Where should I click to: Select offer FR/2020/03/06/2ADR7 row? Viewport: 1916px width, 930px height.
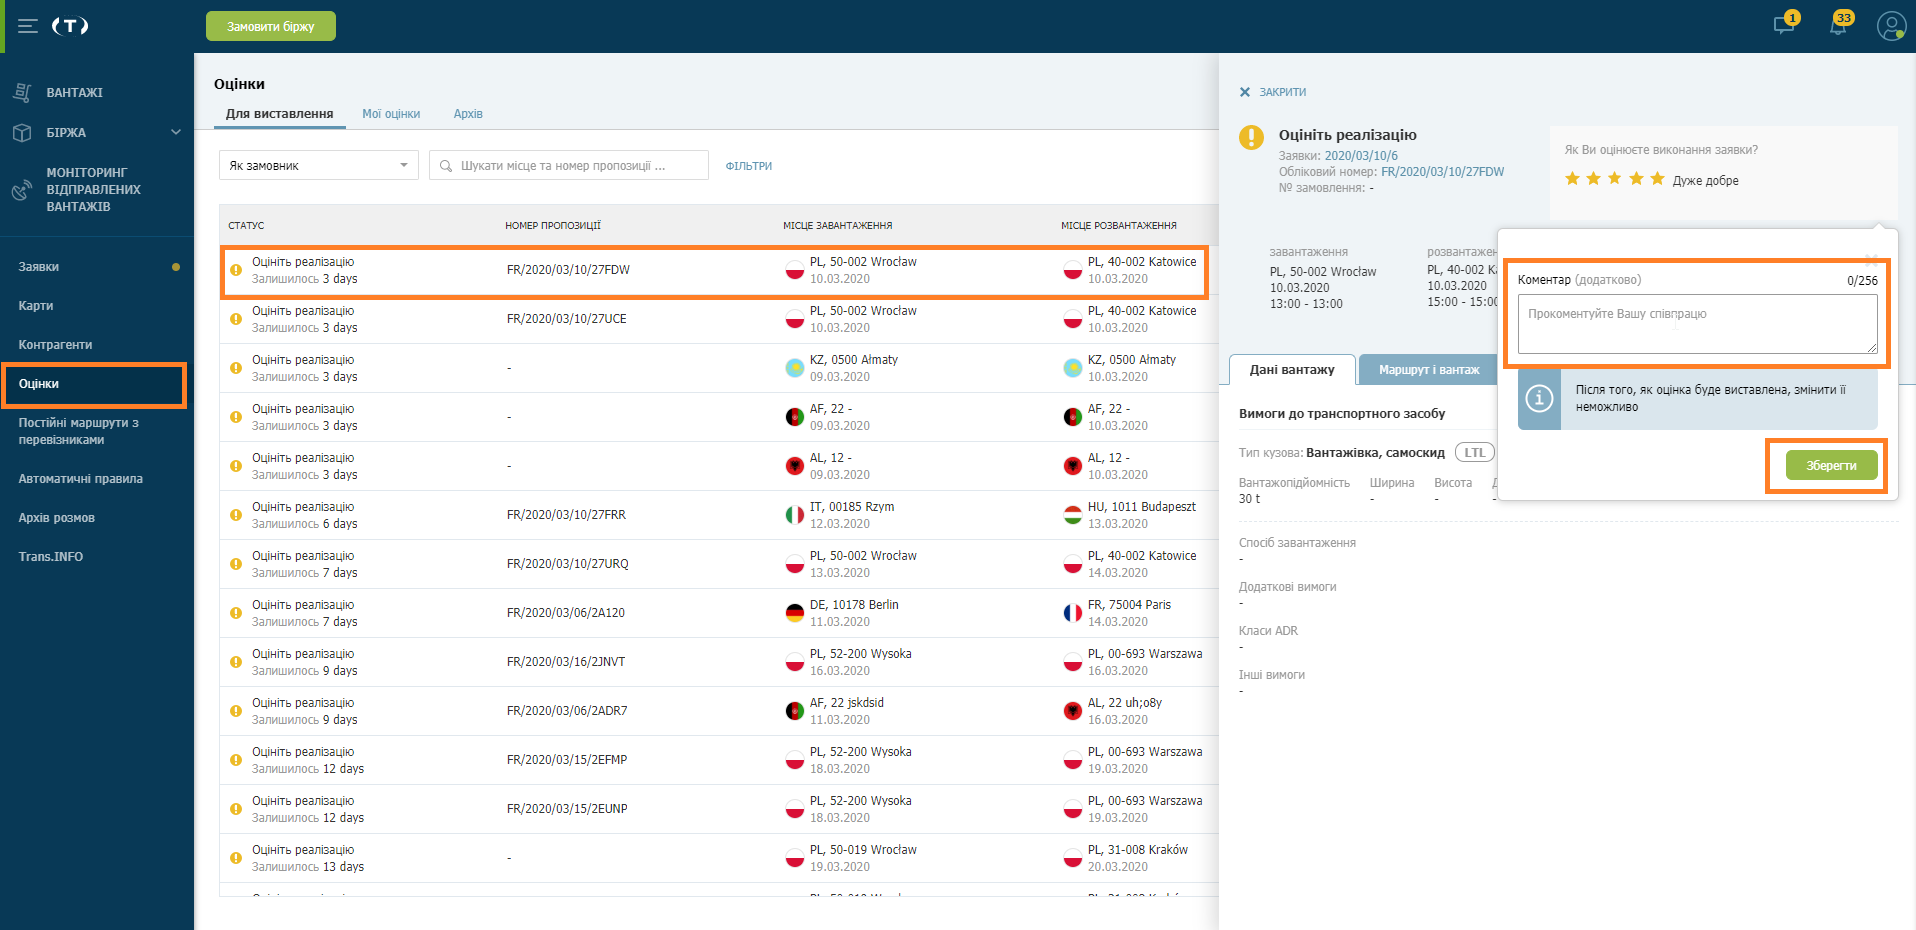click(x=718, y=712)
